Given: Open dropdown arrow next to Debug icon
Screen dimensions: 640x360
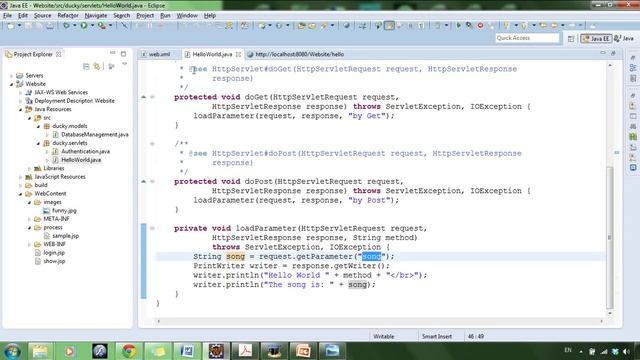Looking at the screenshot, I should (x=74, y=26).
